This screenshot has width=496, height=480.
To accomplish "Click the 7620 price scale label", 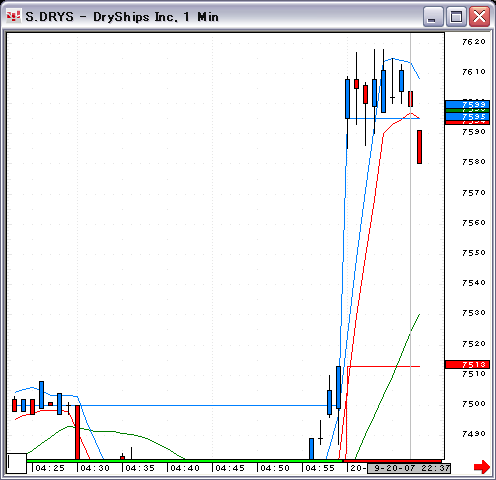I will tap(474, 42).
